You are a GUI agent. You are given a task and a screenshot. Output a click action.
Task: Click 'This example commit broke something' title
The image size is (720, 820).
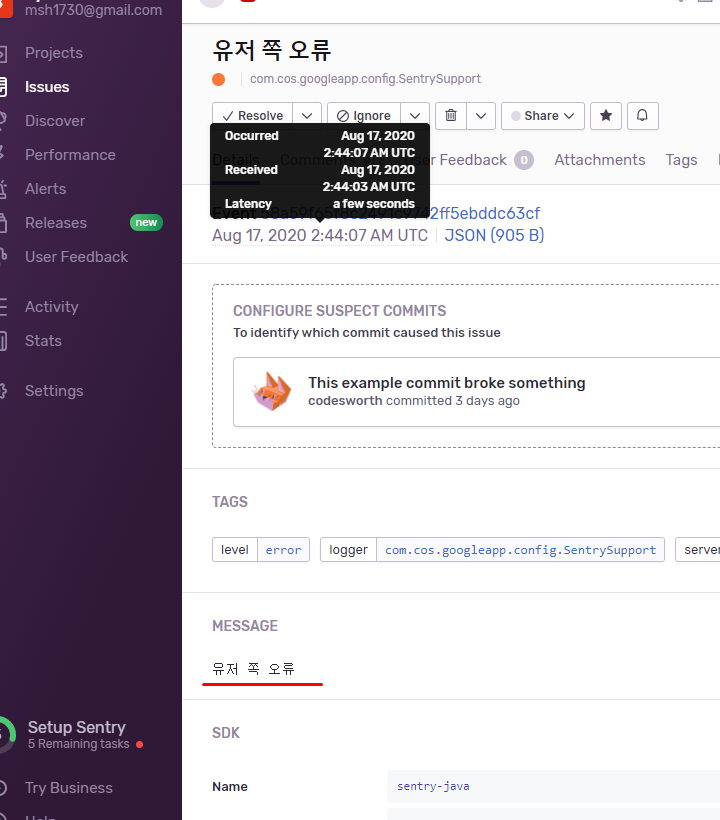pyautogui.click(x=447, y=383)
